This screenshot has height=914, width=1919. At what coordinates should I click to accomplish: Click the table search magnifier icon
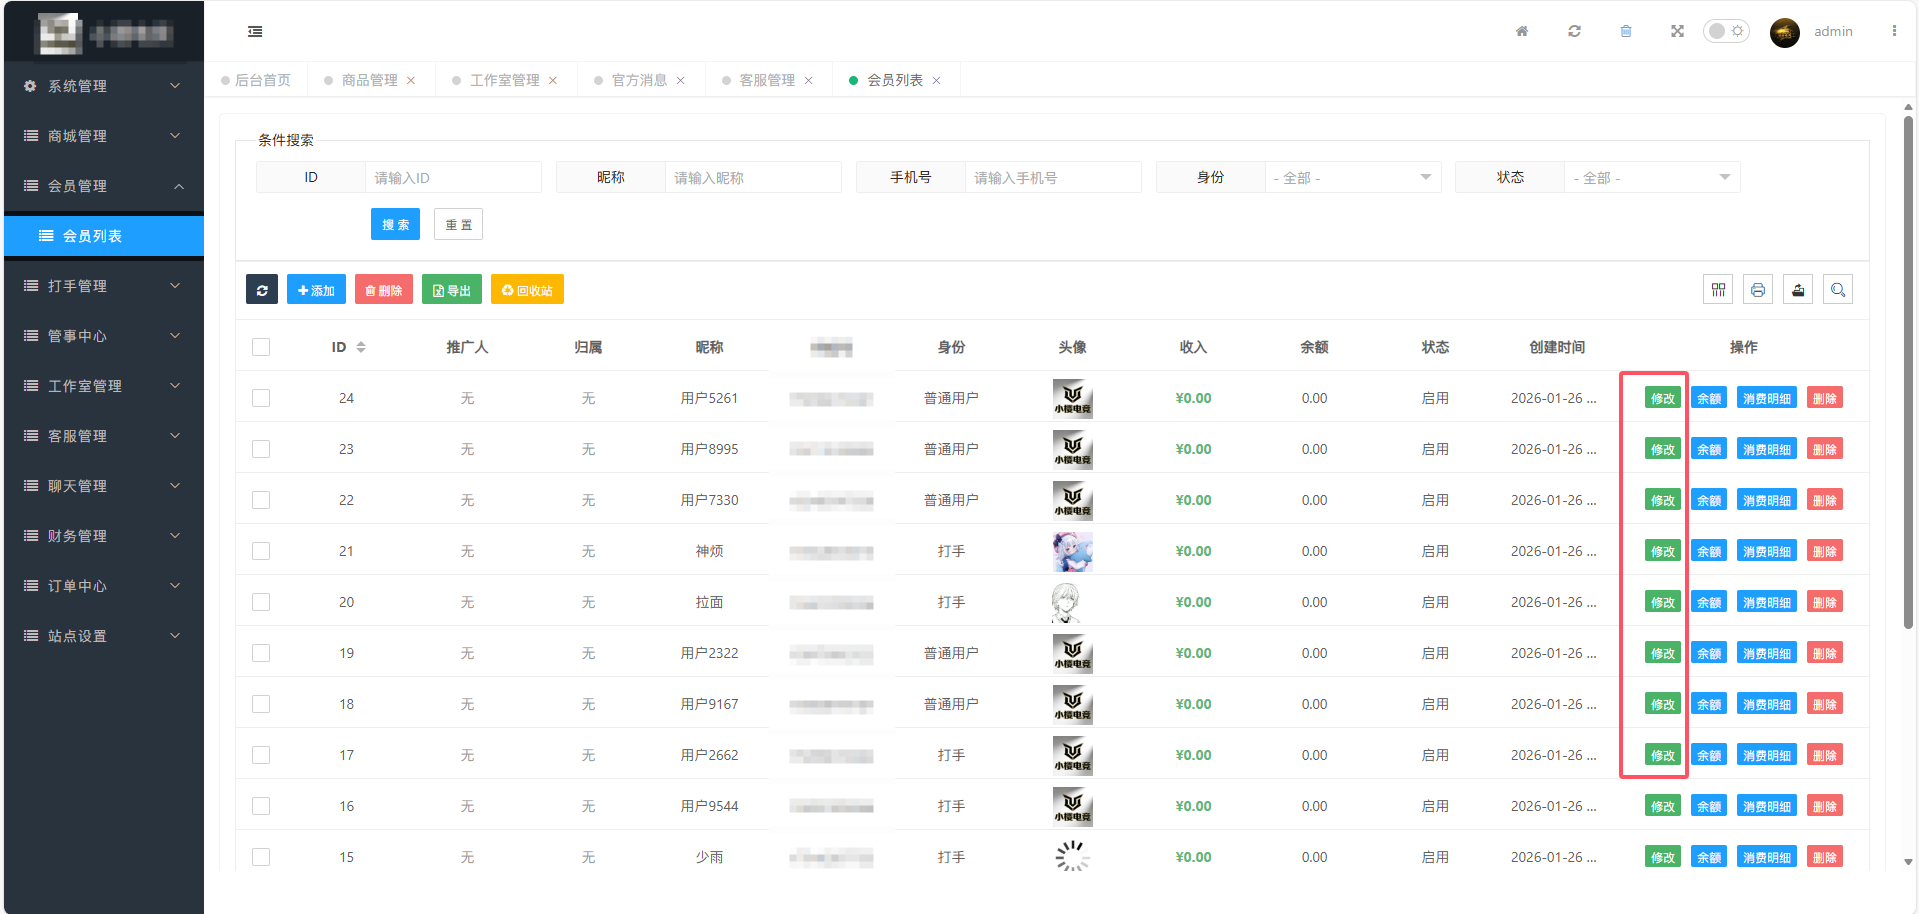tap(1838, 290)
